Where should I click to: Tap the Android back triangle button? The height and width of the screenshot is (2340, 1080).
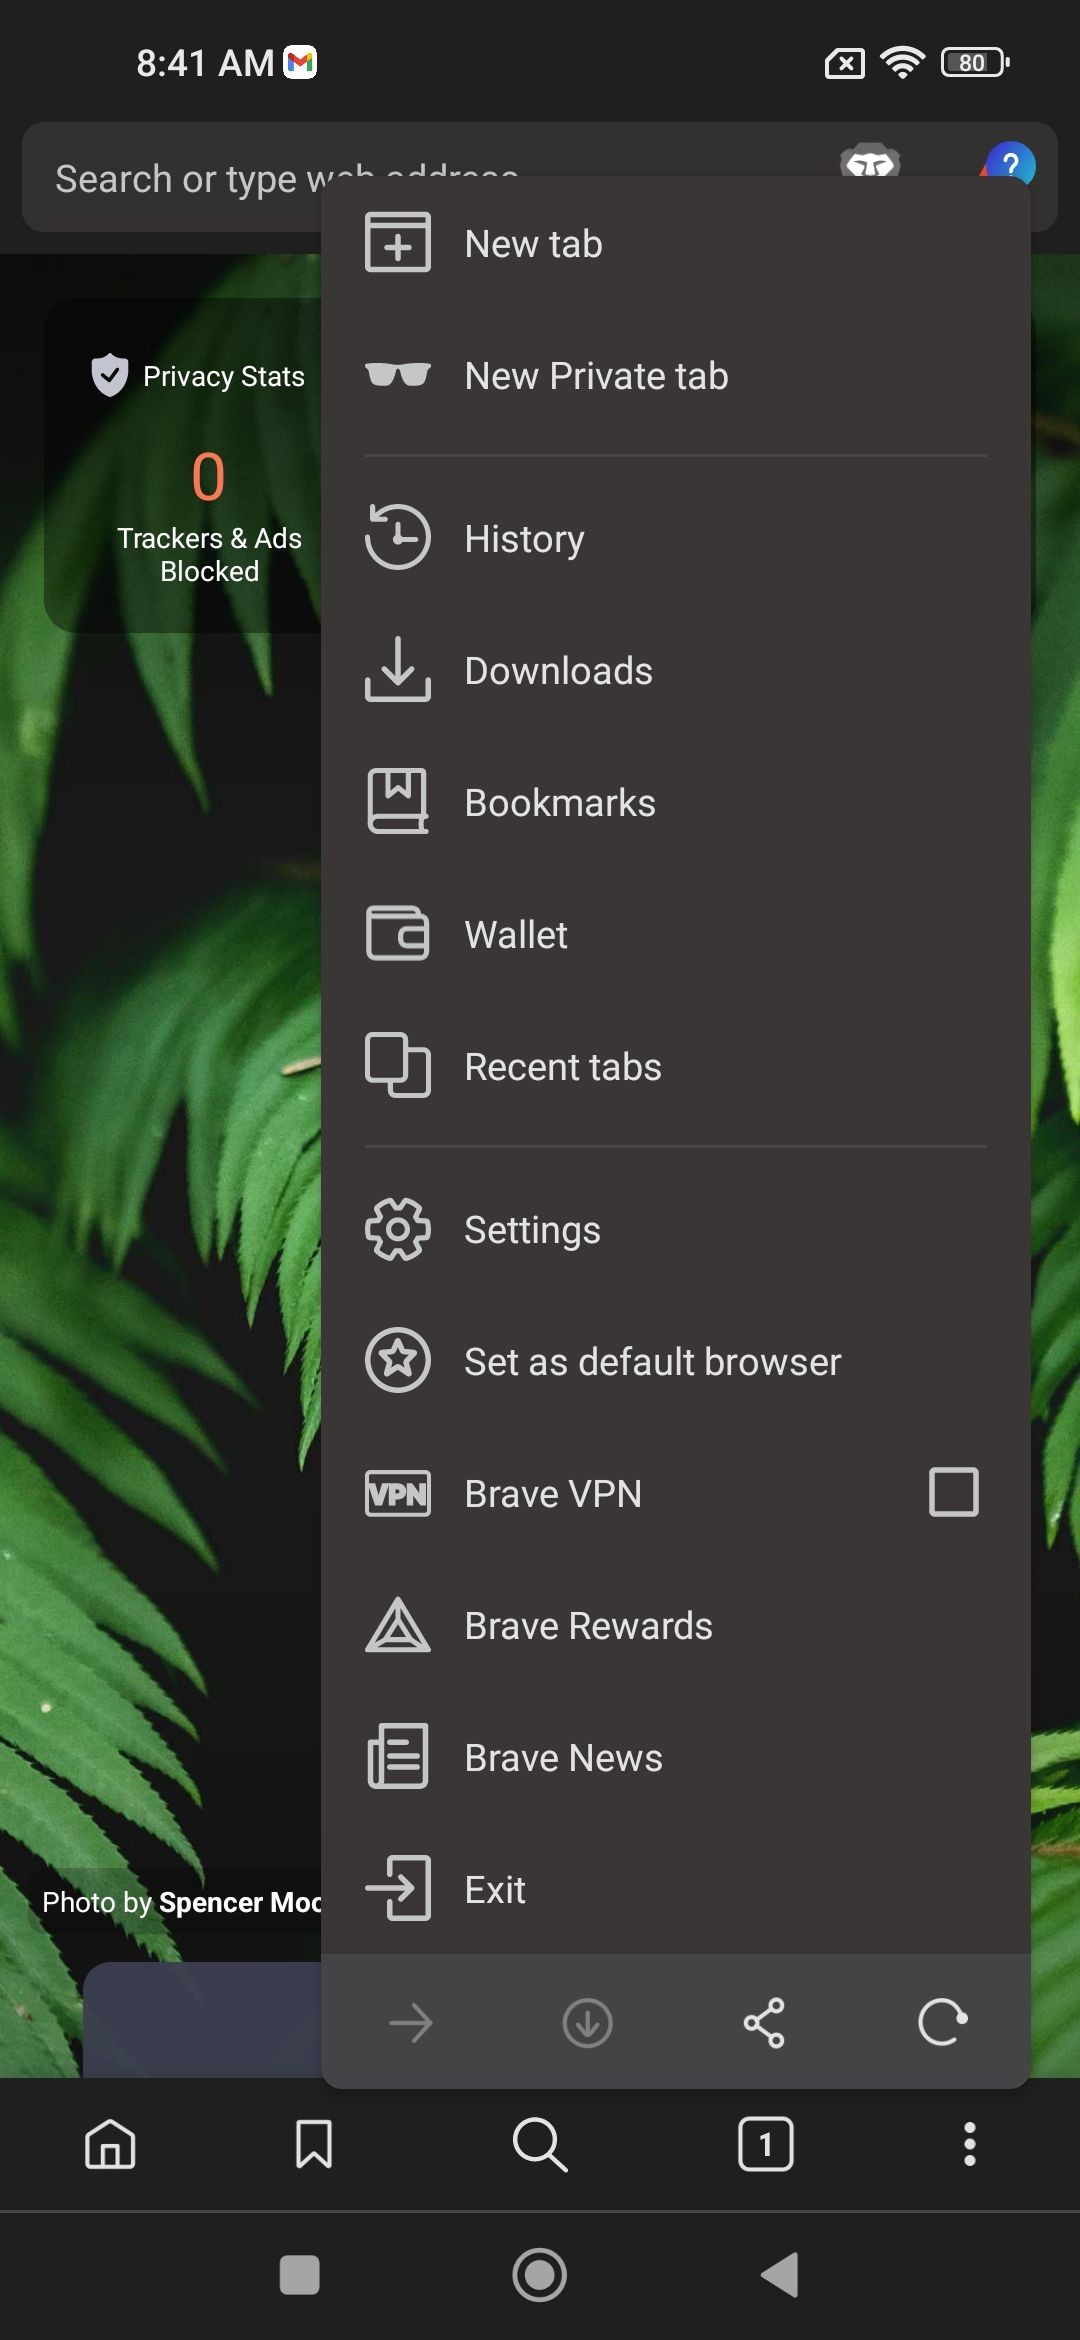click(x=781, y=2275)
